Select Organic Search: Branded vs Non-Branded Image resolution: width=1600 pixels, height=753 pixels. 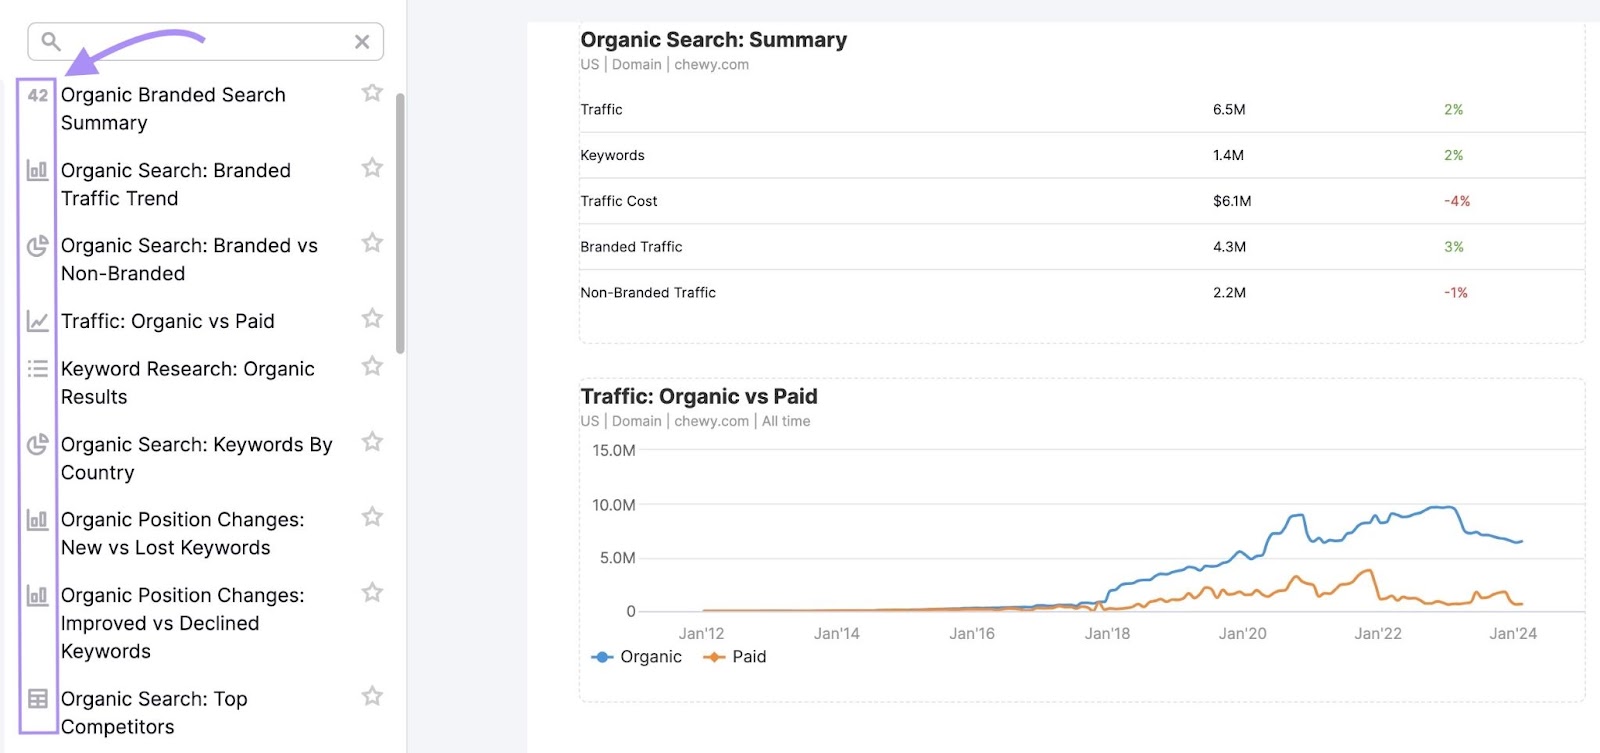coord(189,259)
